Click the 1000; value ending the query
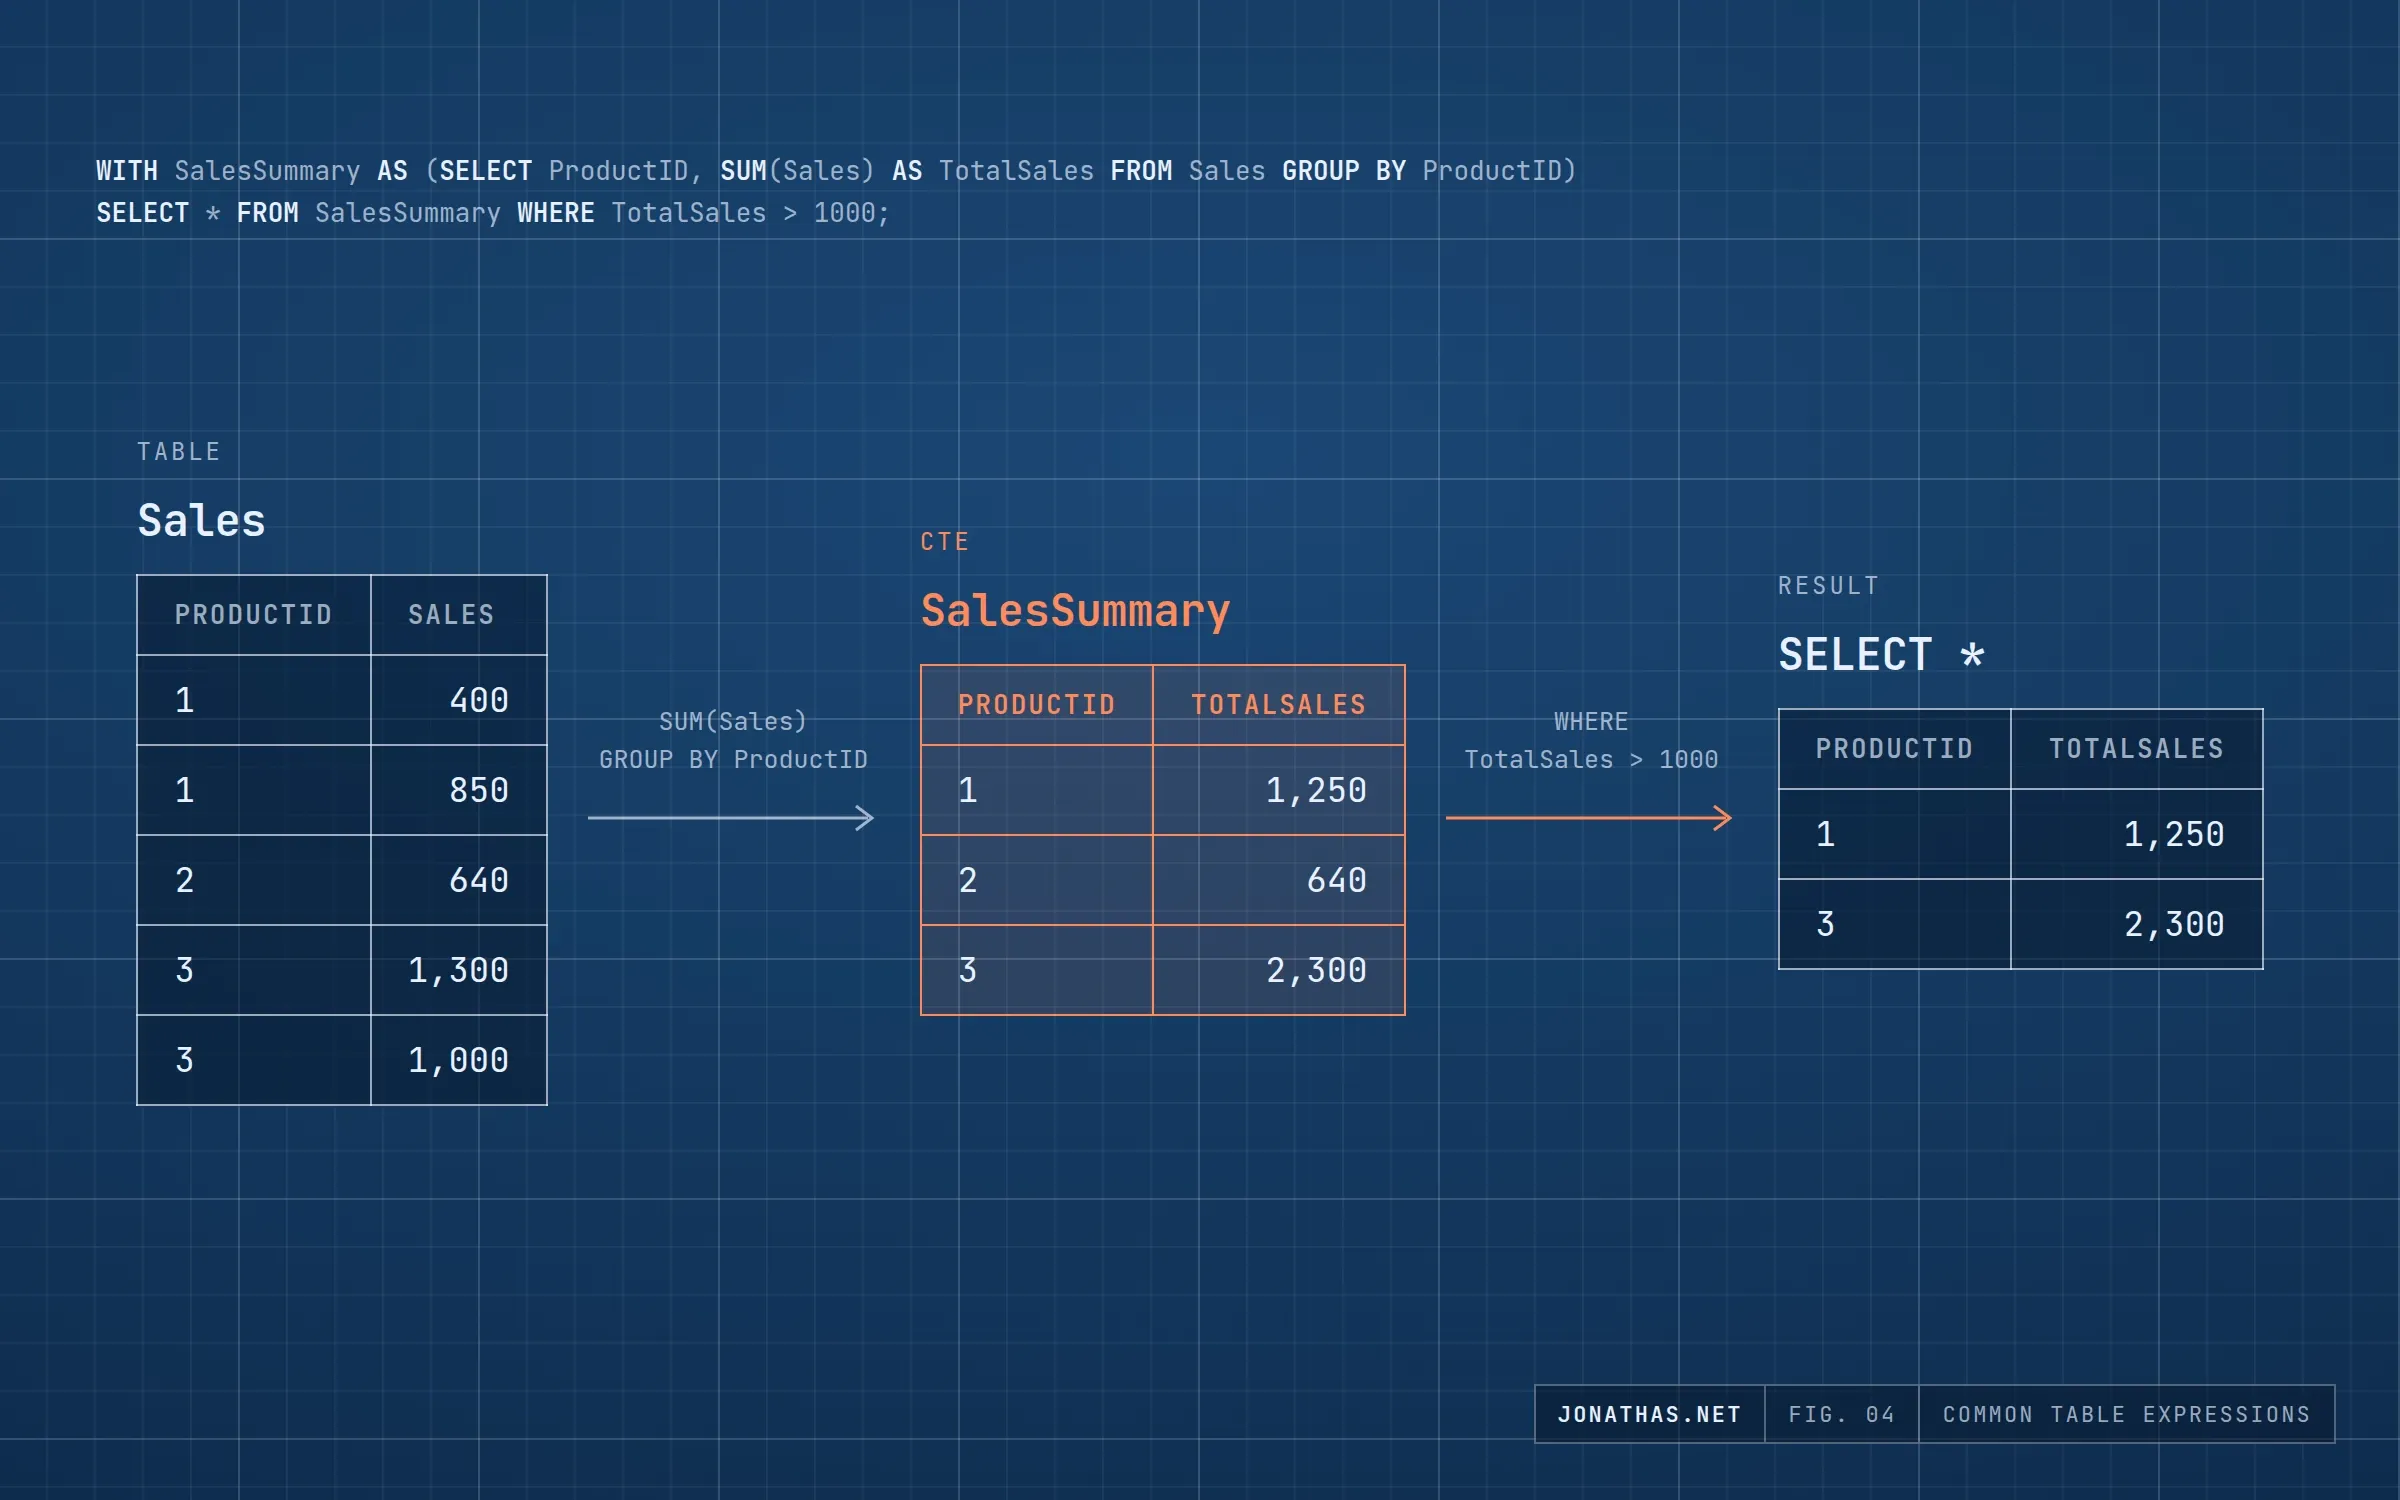The width and height of the screenshot is (2400, 1500). point(851,213)
